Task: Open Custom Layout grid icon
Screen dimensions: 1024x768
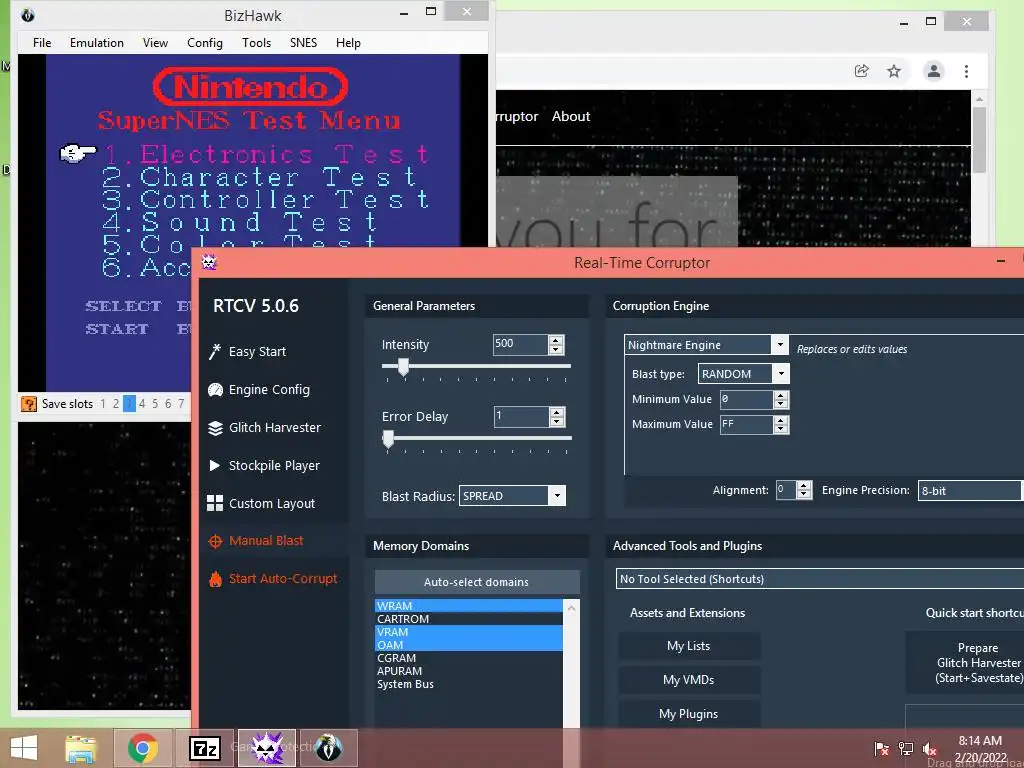Action: tap(215, 503)
